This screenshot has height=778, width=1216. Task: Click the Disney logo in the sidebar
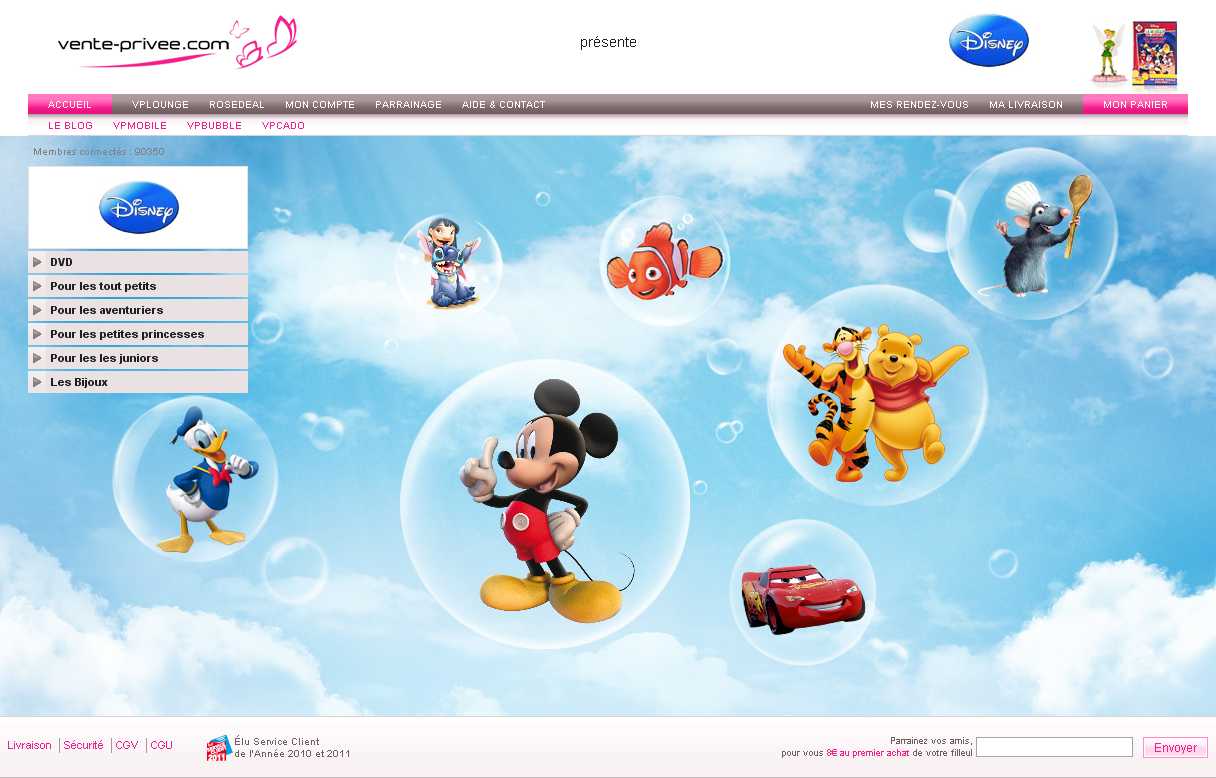[x=138, y=207]
